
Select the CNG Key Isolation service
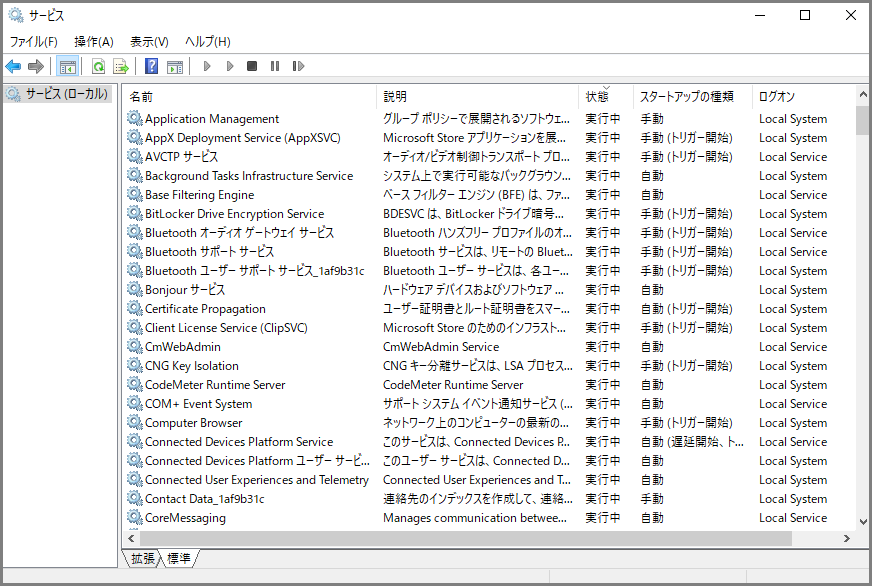[192, 365]
